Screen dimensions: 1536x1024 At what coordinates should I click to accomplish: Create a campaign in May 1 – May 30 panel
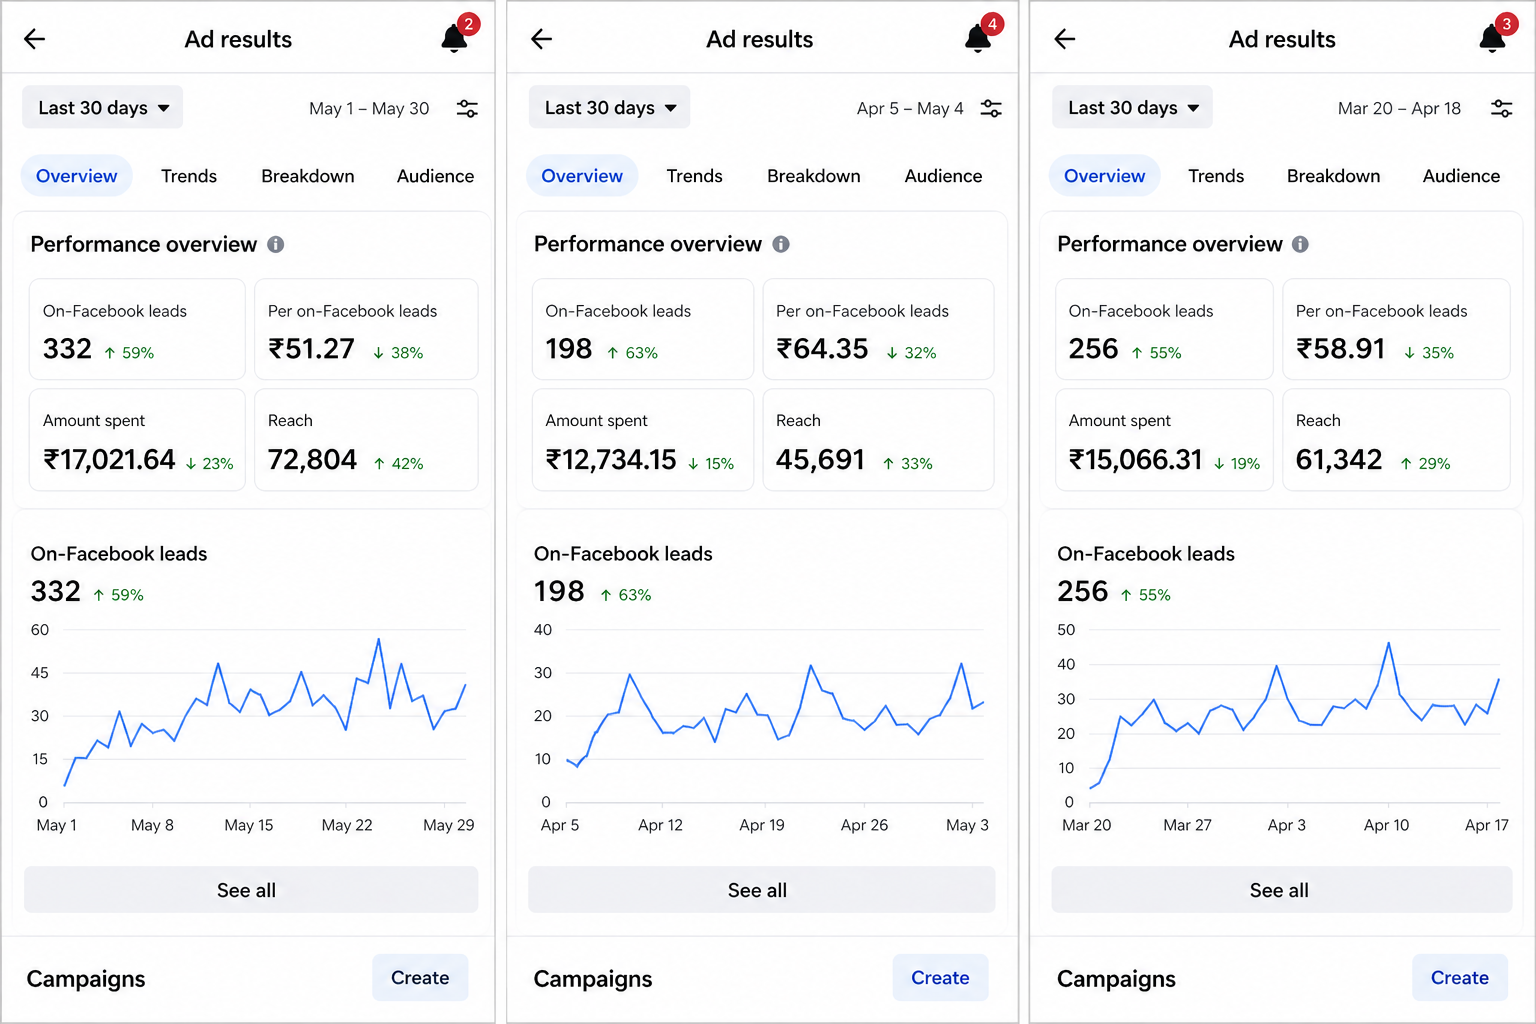tap(420, 978)
